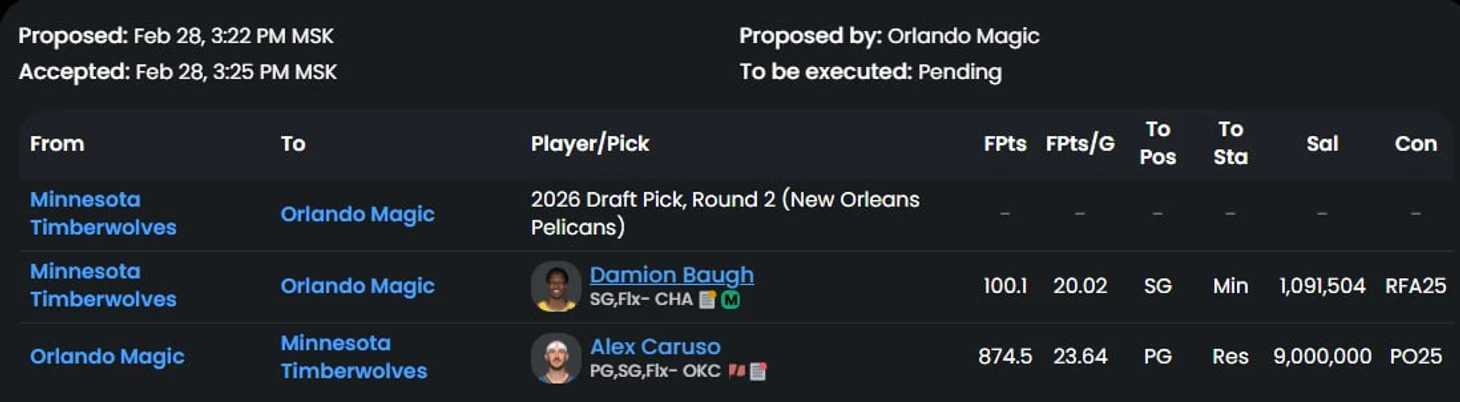Viewport: 1460px width, 402px height.
Task: Click the green M badge beside Baugh
Action: tap(730, 300)
